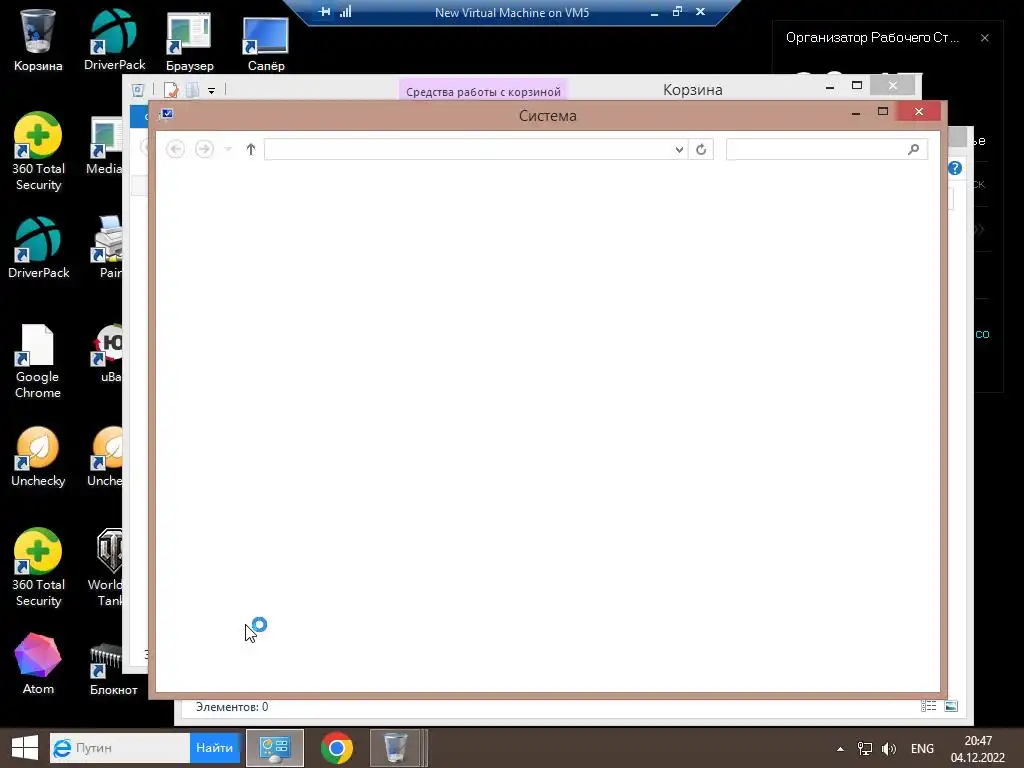Maximize the Система window

point(883,112)
